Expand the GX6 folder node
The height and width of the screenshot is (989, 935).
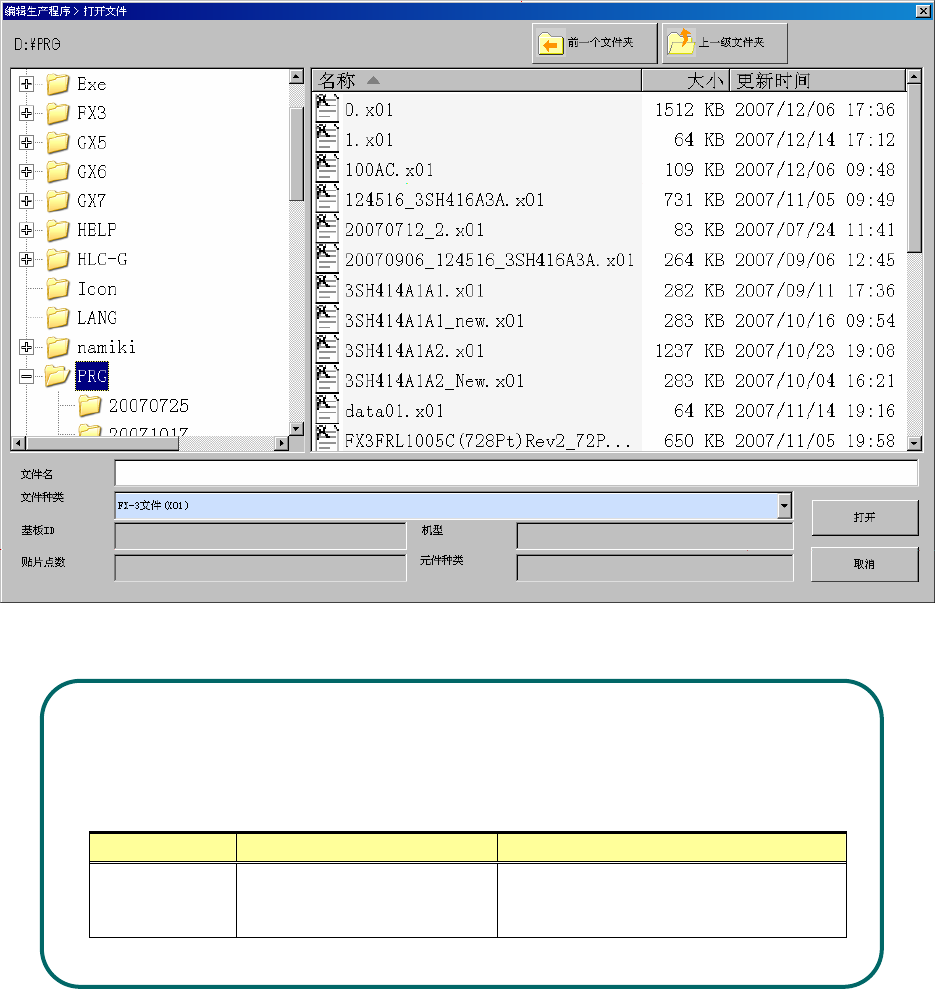tap(26, 172)
